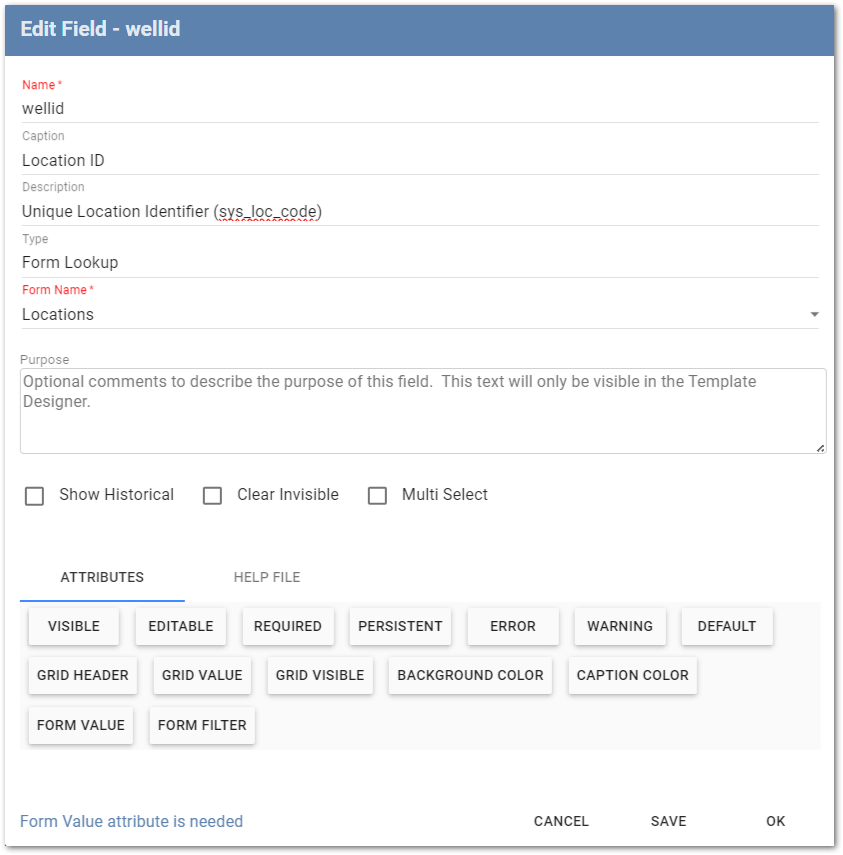Add the GRID HEADER attribute

tap(82, 675)
